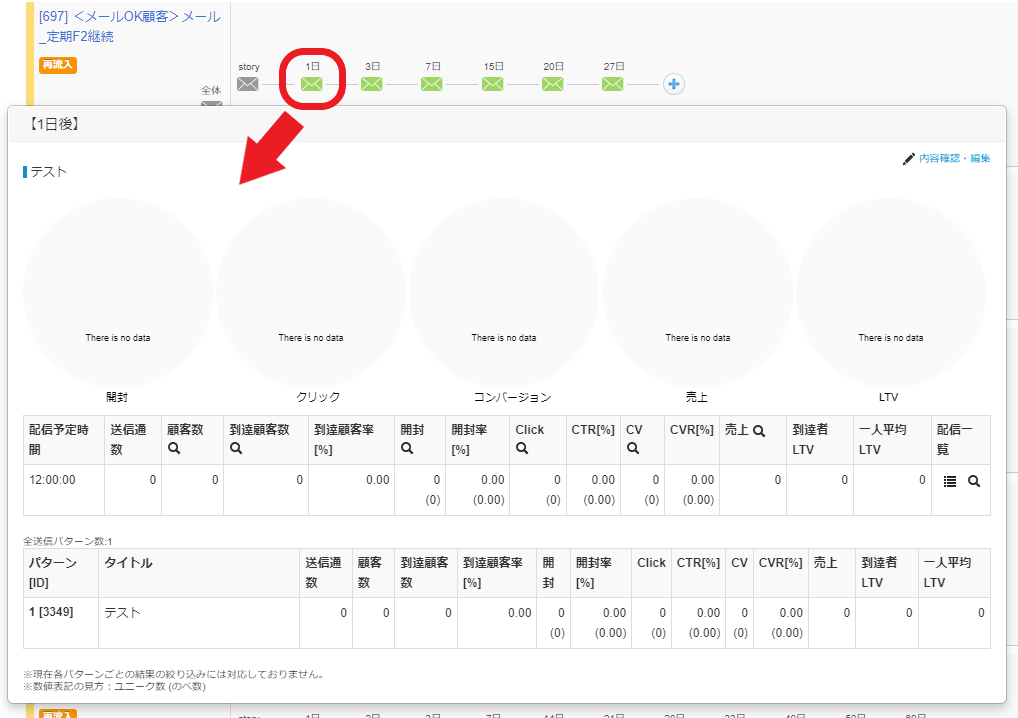The height and width of the screenshot is (718, 1018).
Task: Select the 3日 mail step icon
Action: (x=372, y=84)
